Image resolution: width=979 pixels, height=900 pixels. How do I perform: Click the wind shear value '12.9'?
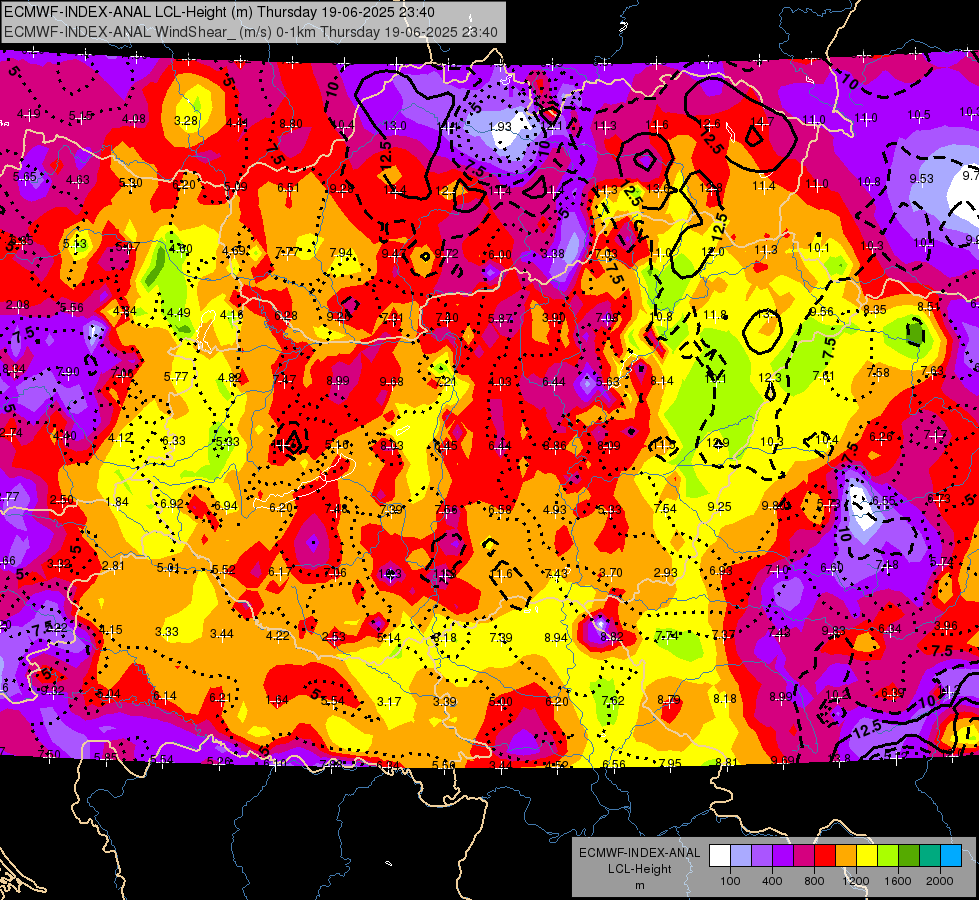tap(717, 443)
